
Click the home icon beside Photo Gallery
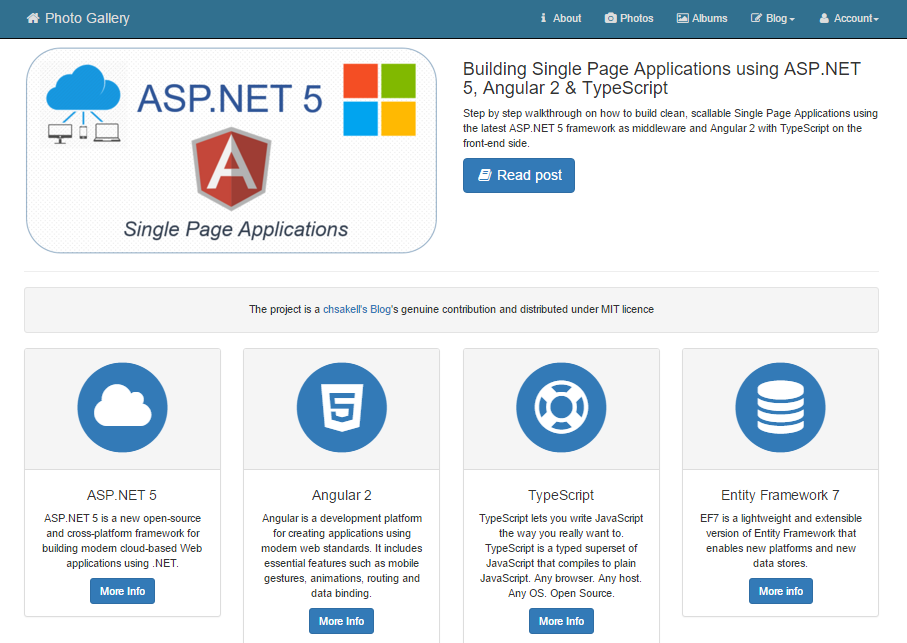(x=33, y=18)
